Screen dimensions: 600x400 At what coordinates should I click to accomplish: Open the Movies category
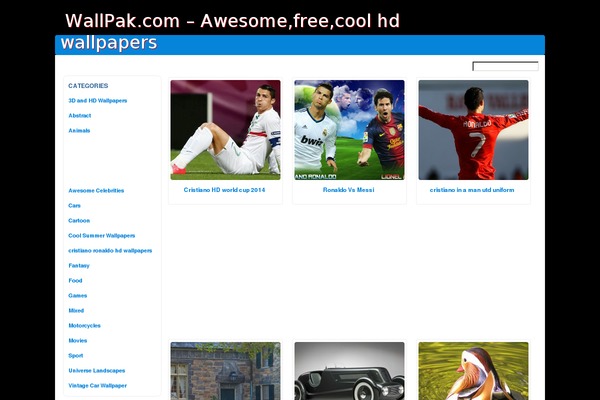77,340
